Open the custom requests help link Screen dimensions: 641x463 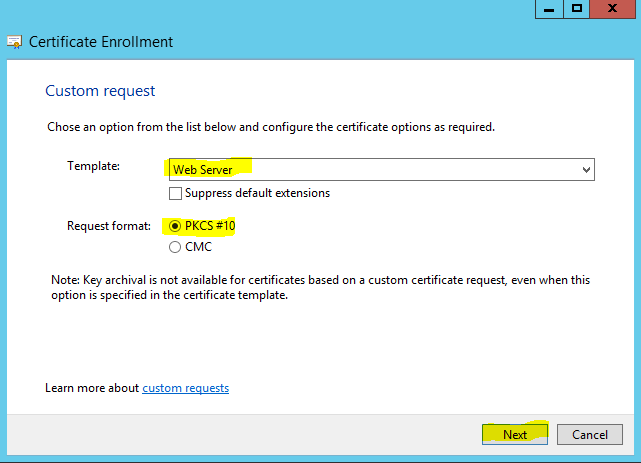pyautogui.click(x=185, y=387)
